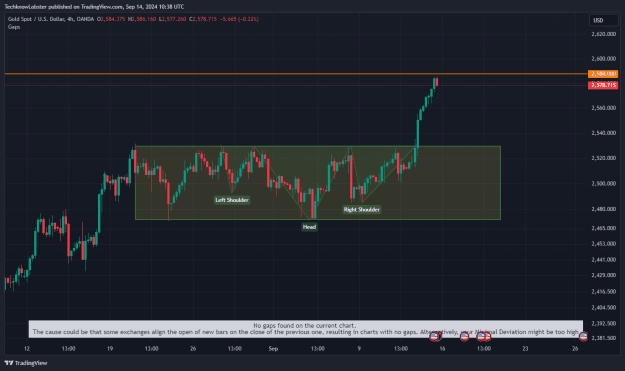Select the Right Shoulder label
The height and width of the screenshot is (371, 625).
click(362, 210)
